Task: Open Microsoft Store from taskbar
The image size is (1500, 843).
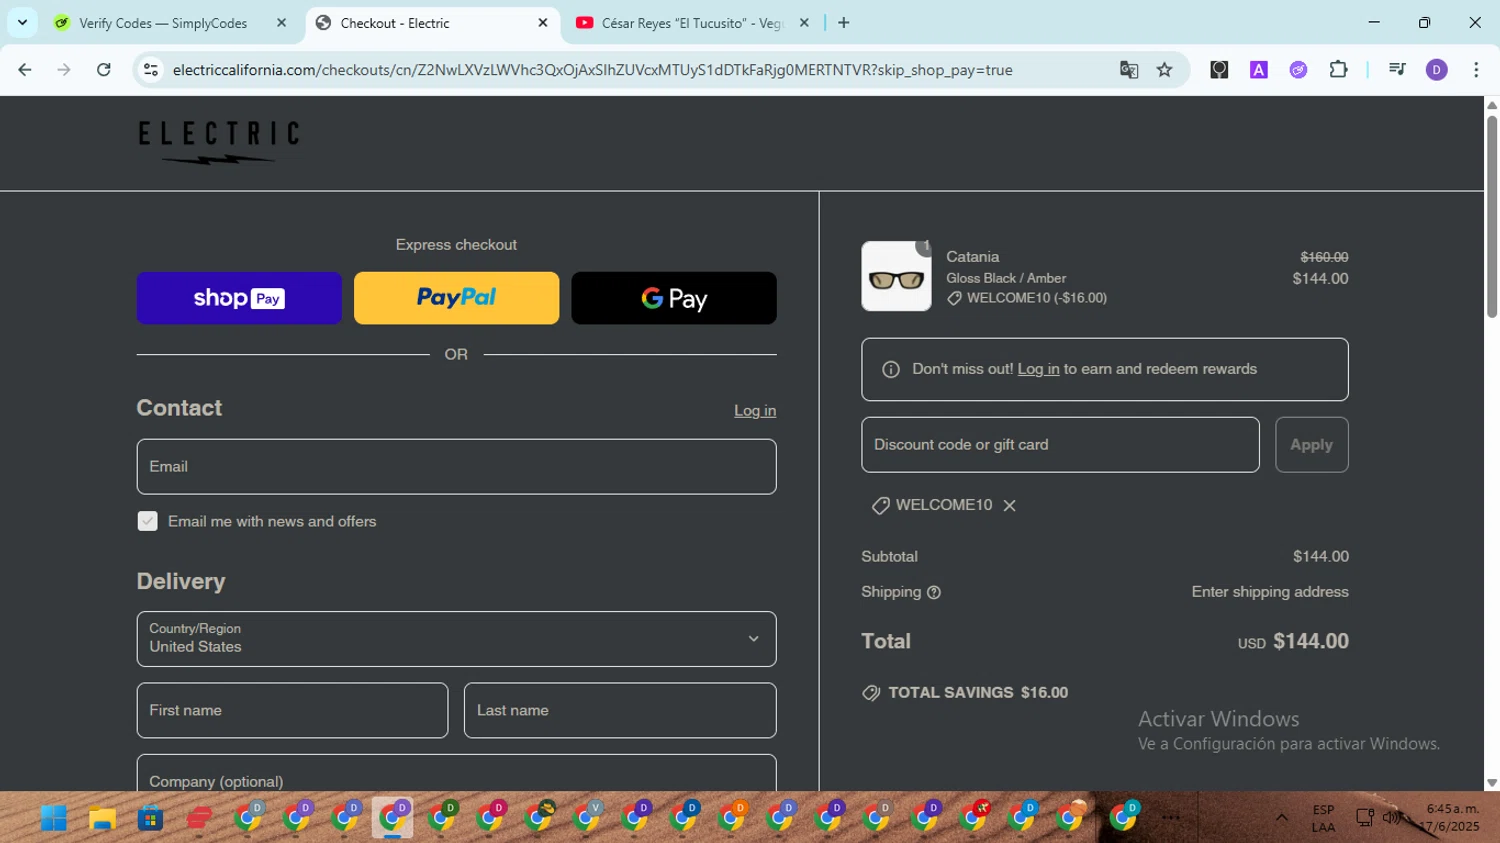Action: click(x=151, y=819)
